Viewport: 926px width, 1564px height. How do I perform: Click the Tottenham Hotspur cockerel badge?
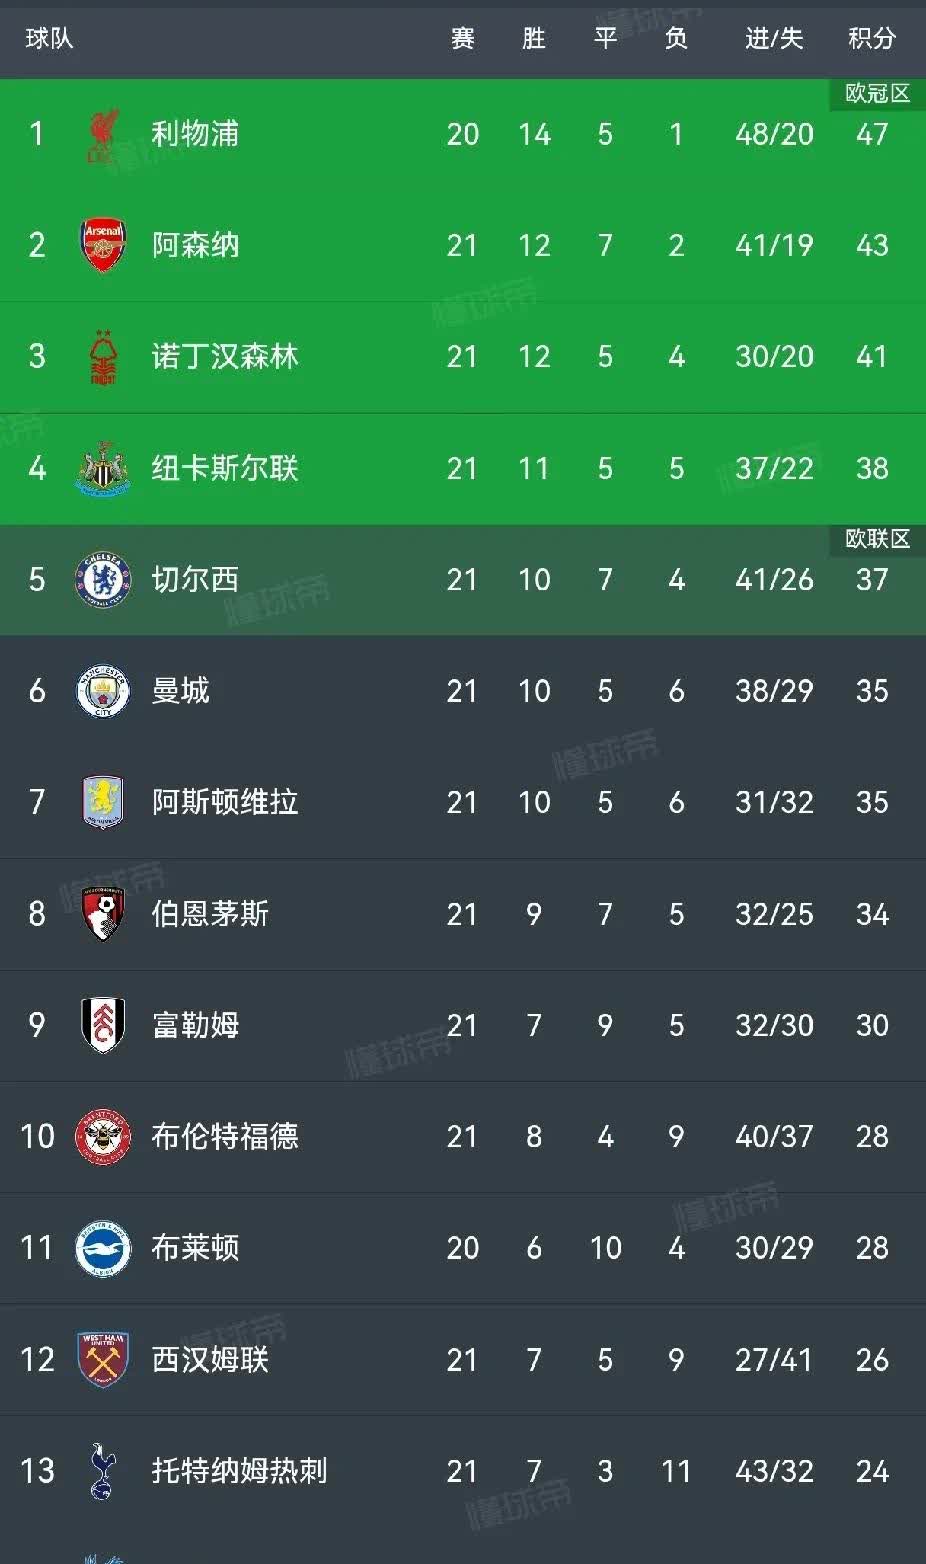click(x=100, y=1471)
